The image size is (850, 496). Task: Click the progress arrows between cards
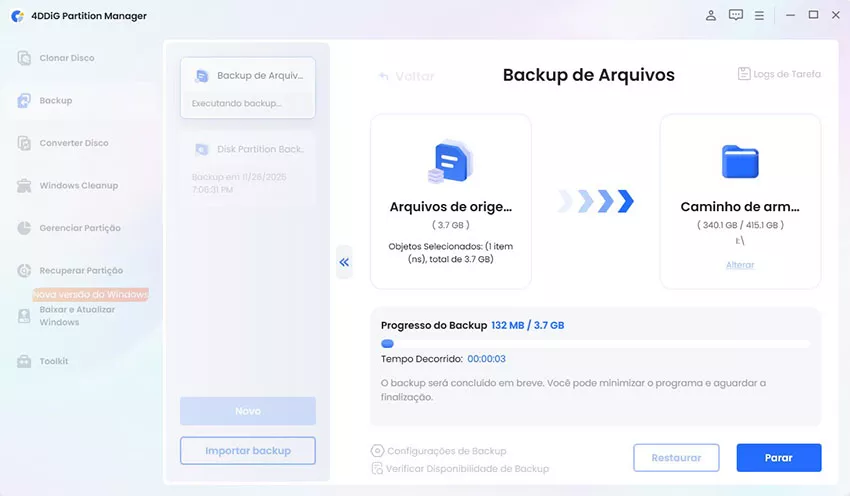pyautogui.click(x=596, y=201)
